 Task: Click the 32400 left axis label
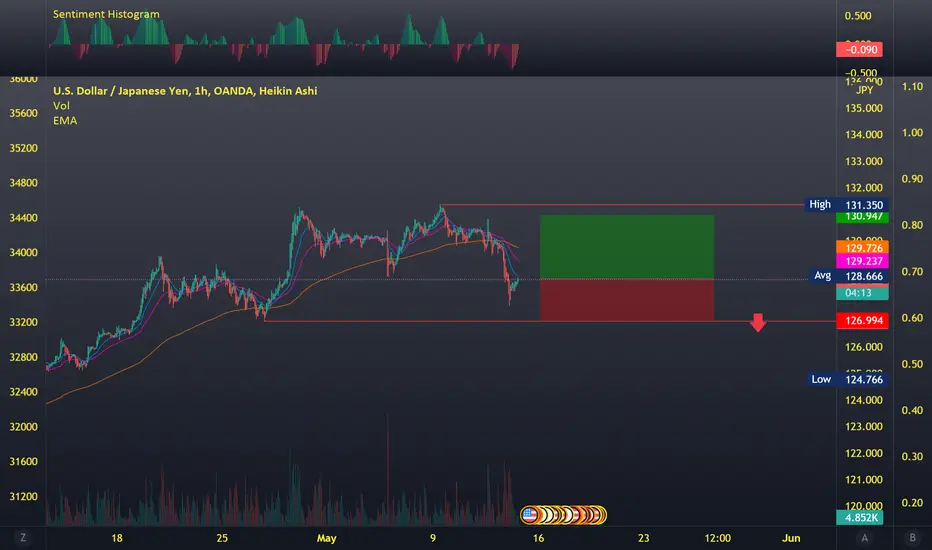pos(23,392)
